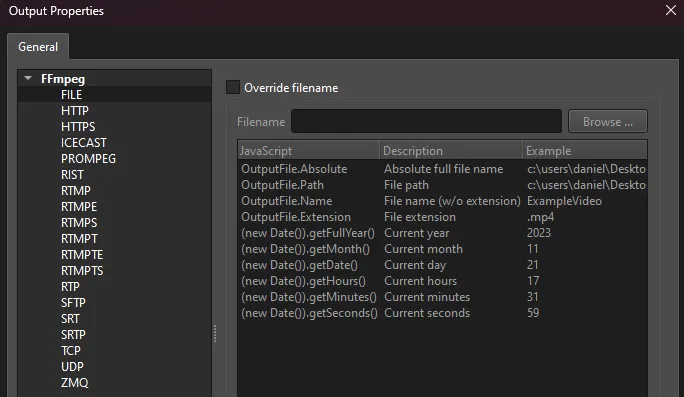Select HTTP output protocol
This screenshot has height=397, width=684.
pyautogui.click(x=114, y=111)
